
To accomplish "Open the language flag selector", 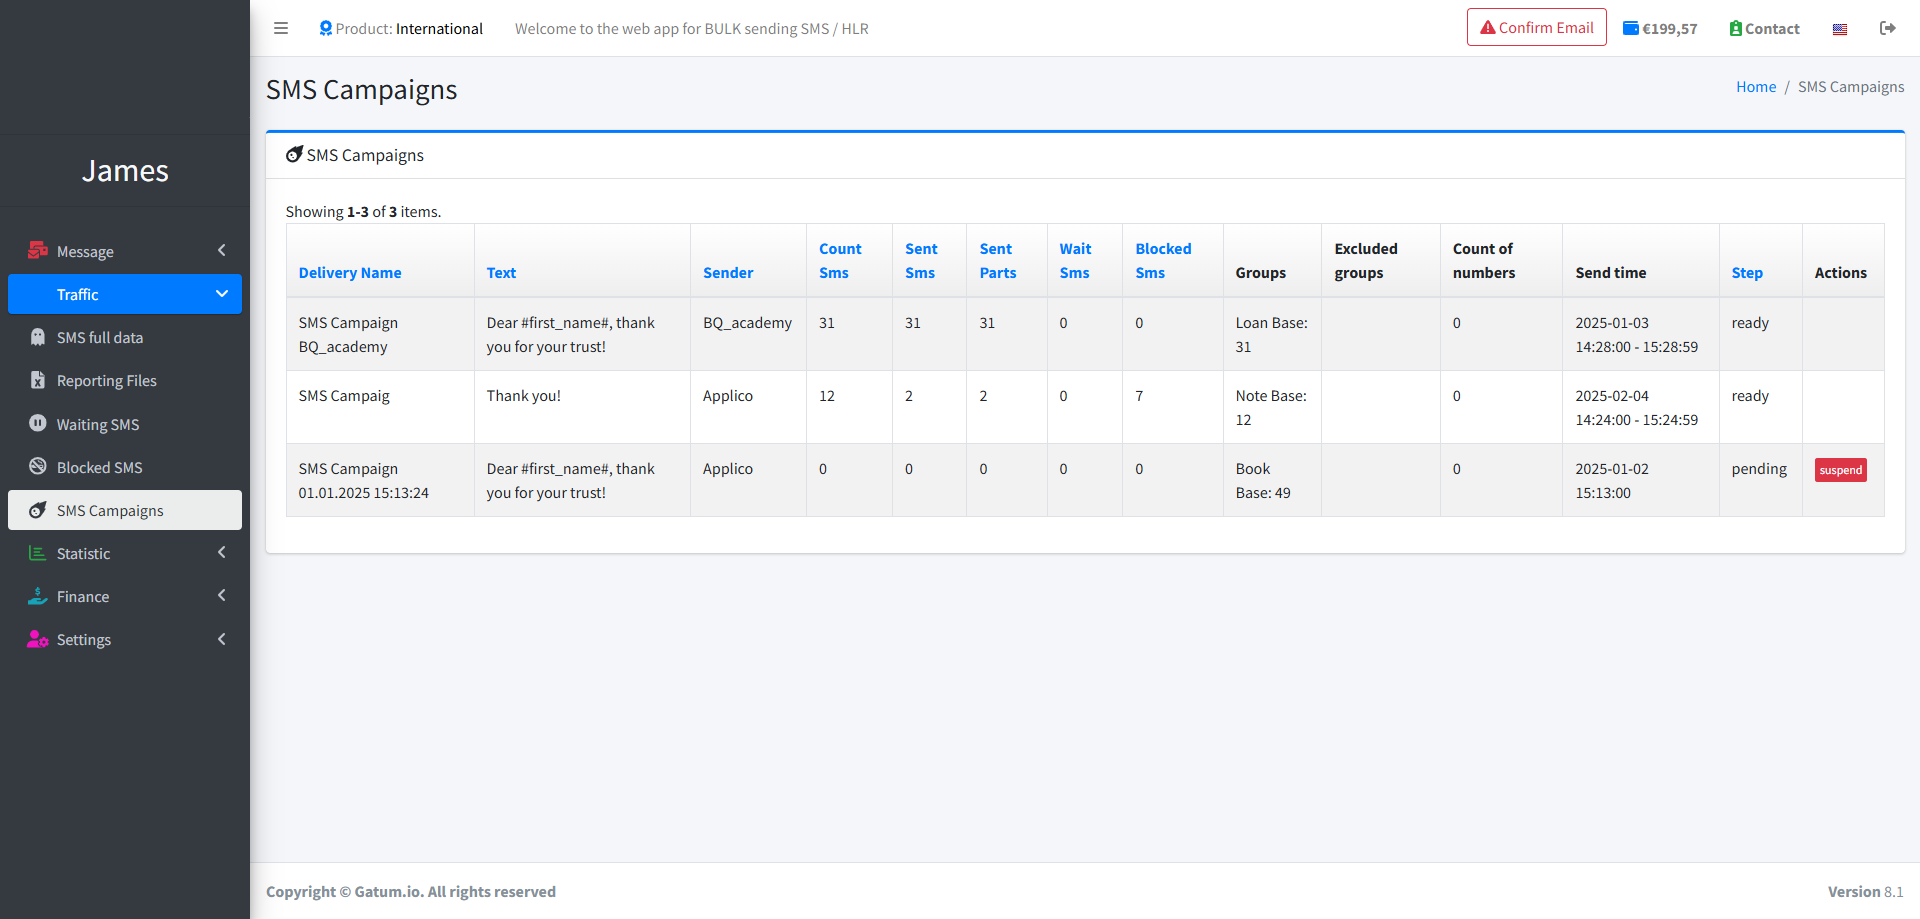I will [x=1839, y=29].
